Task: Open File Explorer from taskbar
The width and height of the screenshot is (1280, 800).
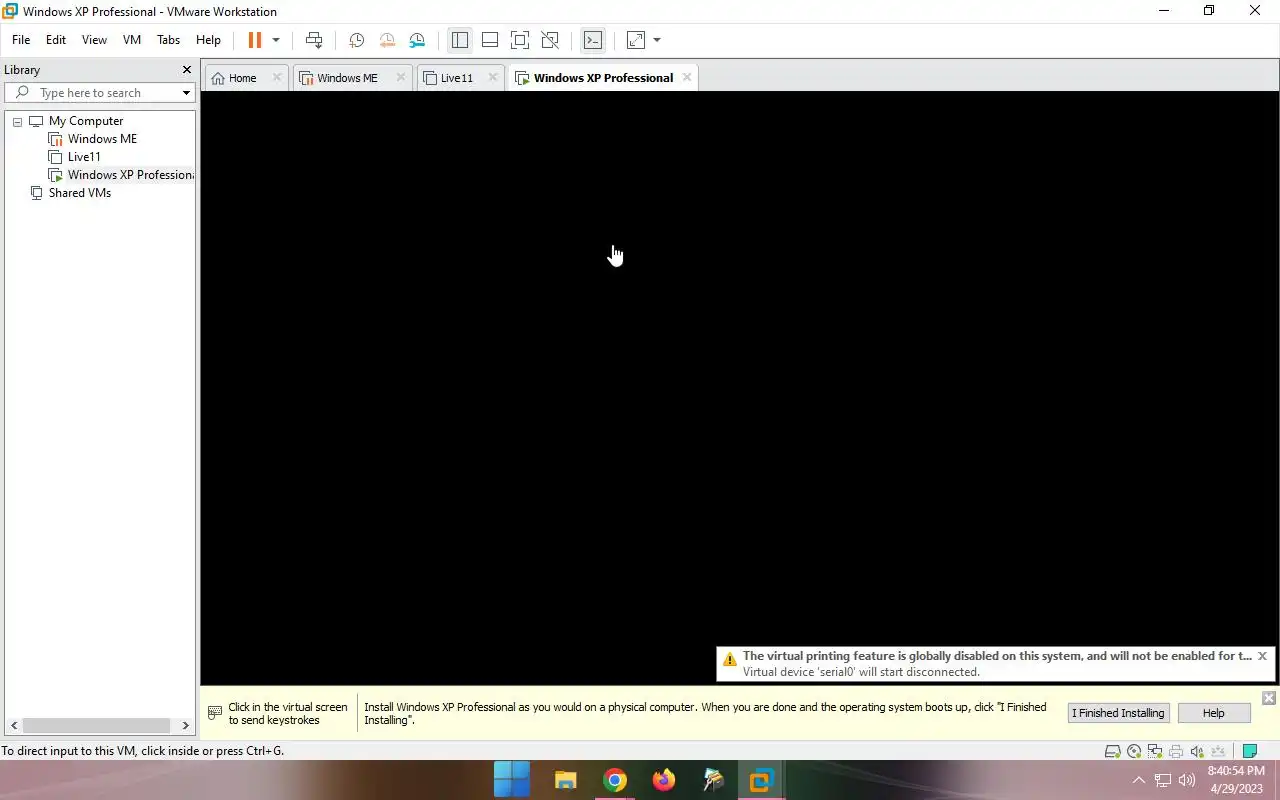Action: pyautogui.click(x=566, y=780)
